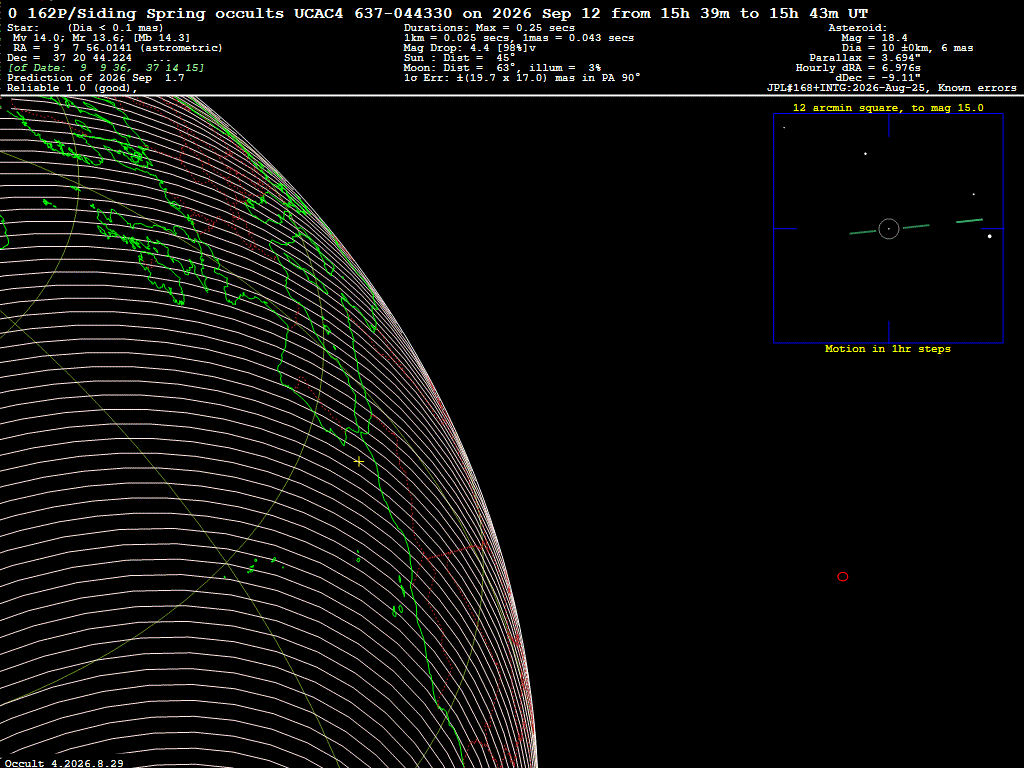Click the 'Reliable 1.0 (good)' line
This screenshot has height=768, width=1024.
pyautogui.click(x=72, y=88)
